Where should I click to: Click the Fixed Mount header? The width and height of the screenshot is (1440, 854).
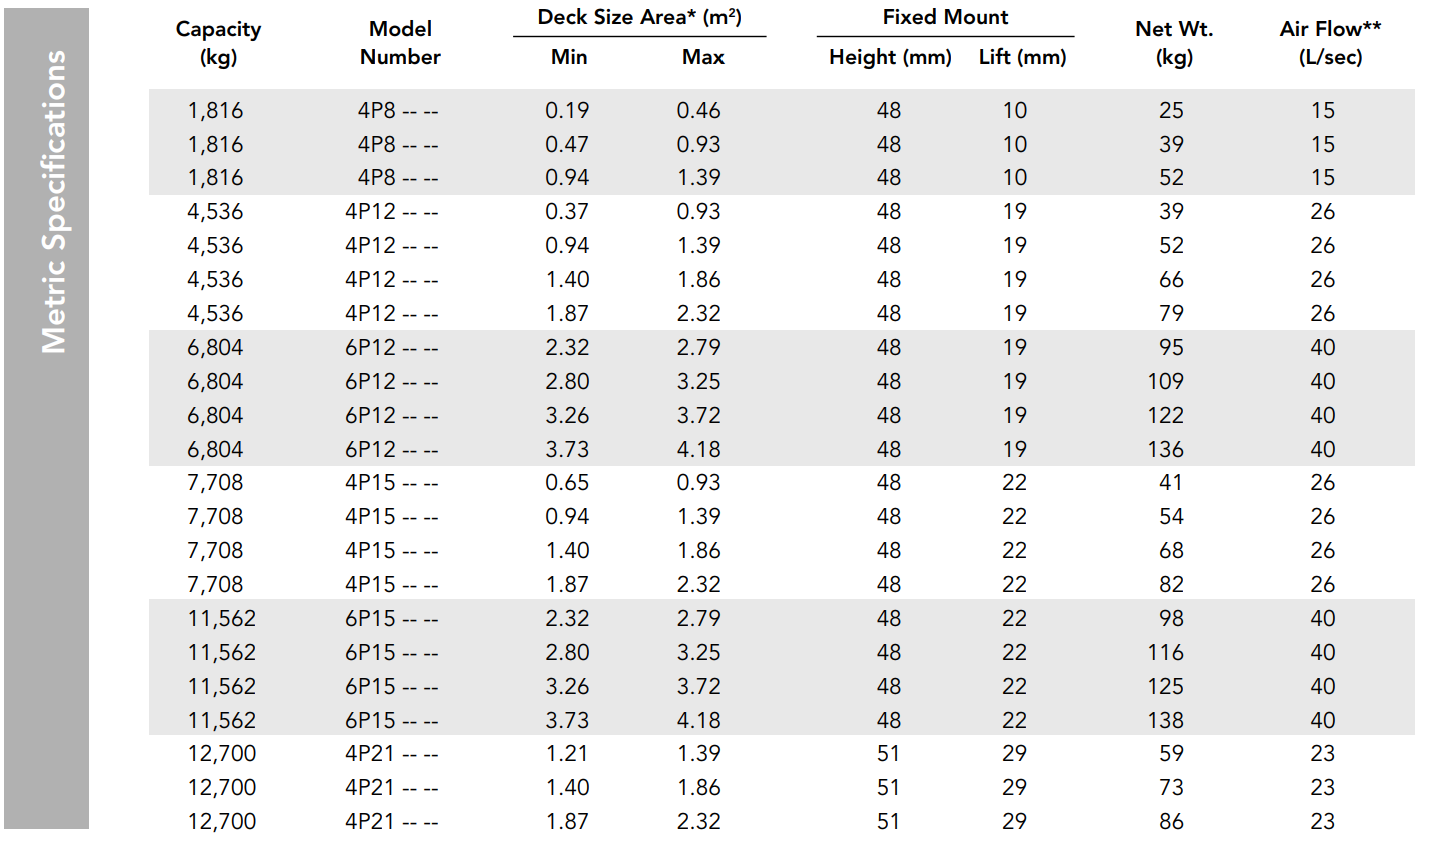tap(945, 17)
